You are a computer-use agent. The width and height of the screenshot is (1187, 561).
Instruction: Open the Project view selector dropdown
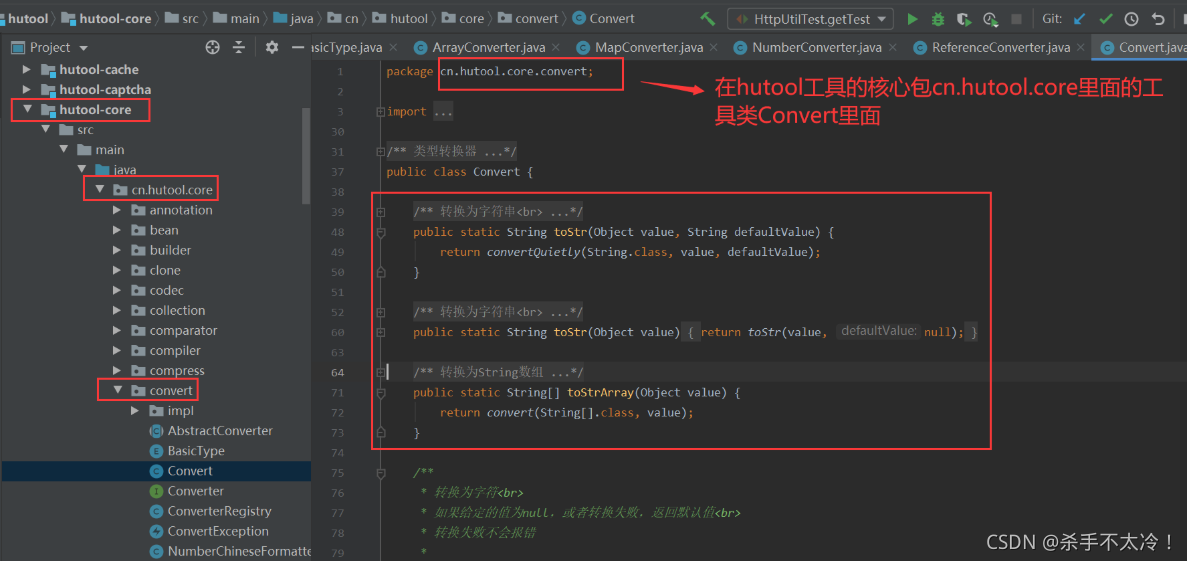click(x=50, y=48)
